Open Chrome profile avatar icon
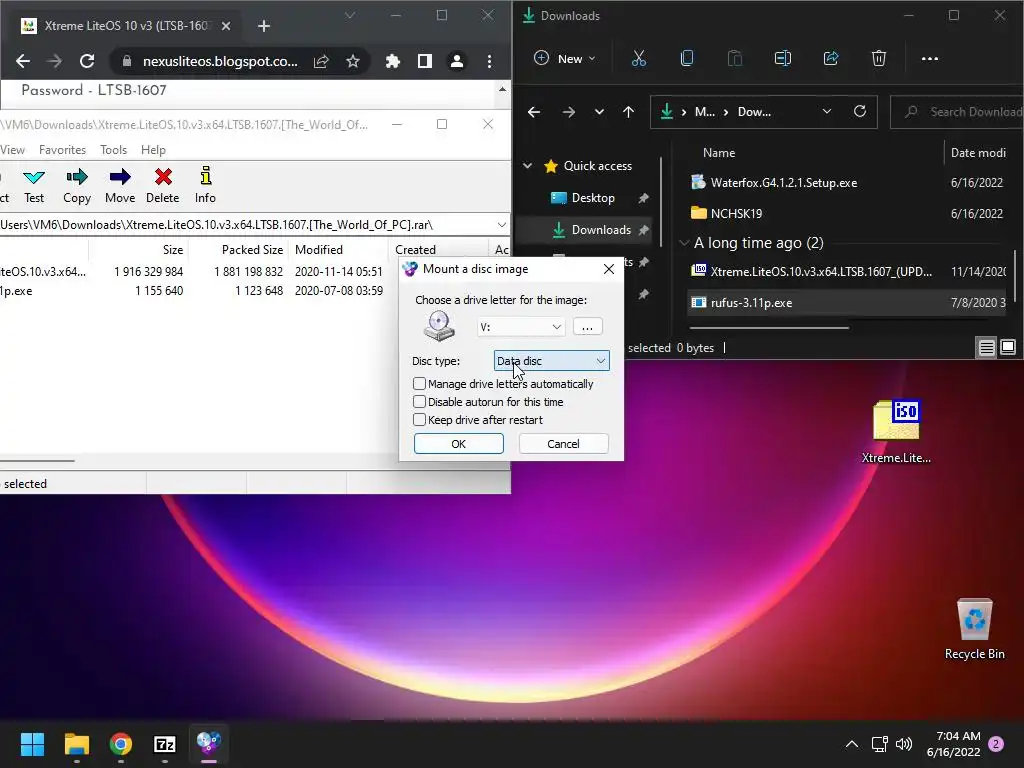The width and height of the screenshot is (1024, 768). tap(456, 61)
